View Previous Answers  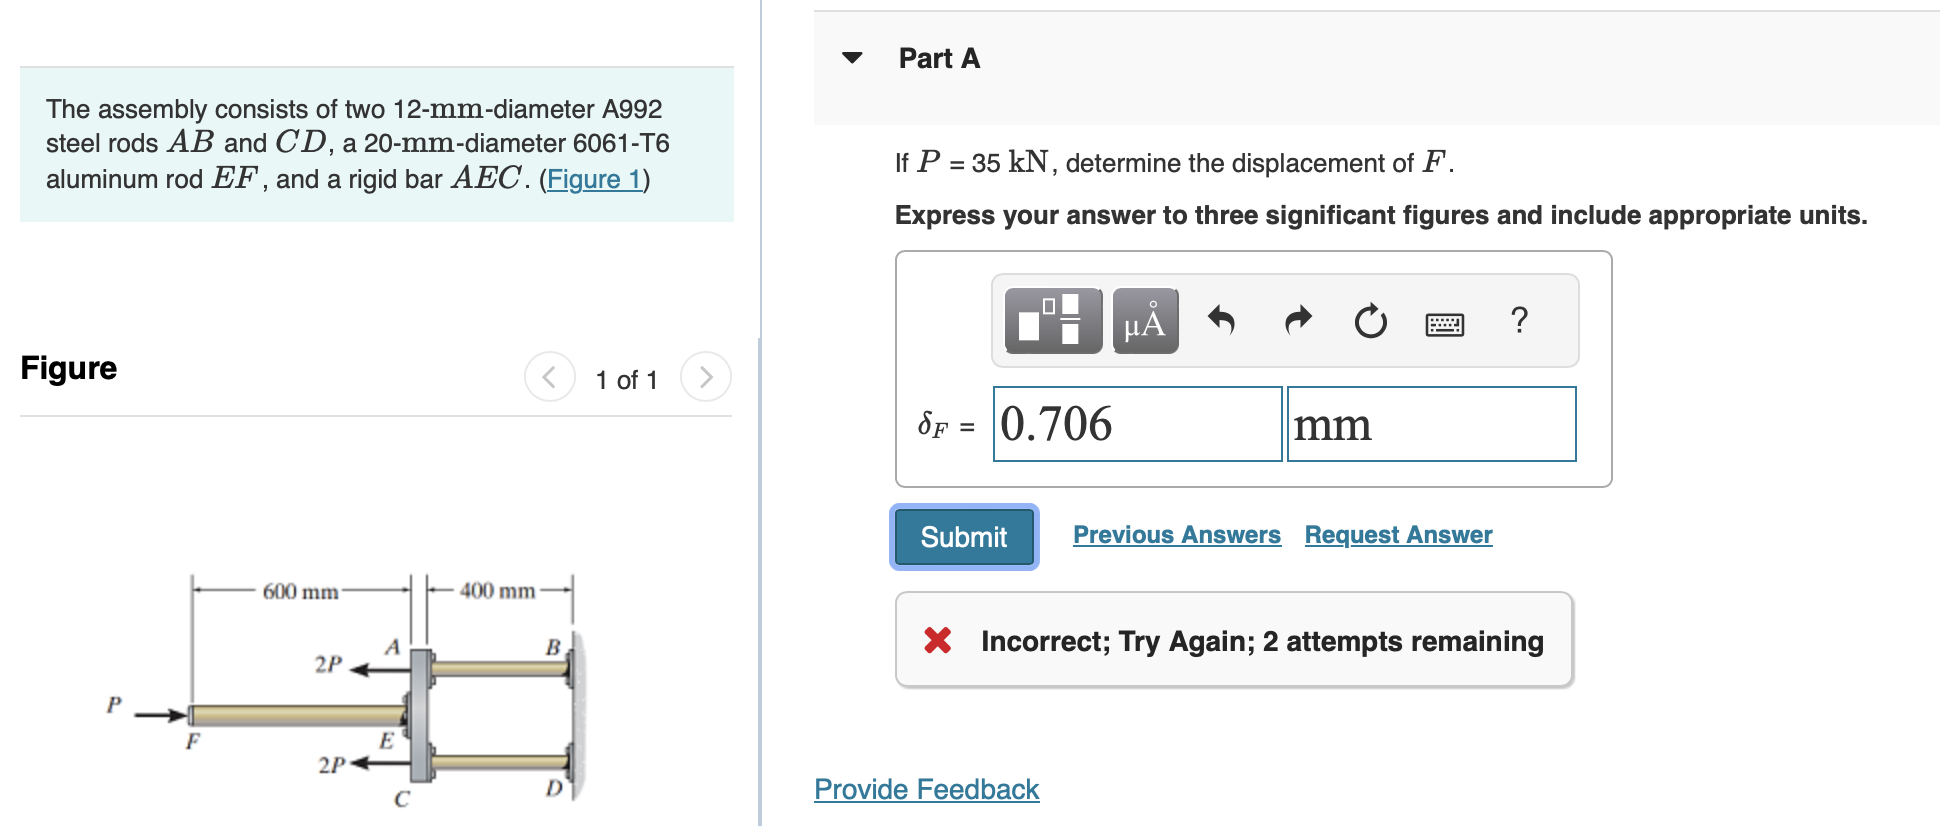[x=1176, y=535]
